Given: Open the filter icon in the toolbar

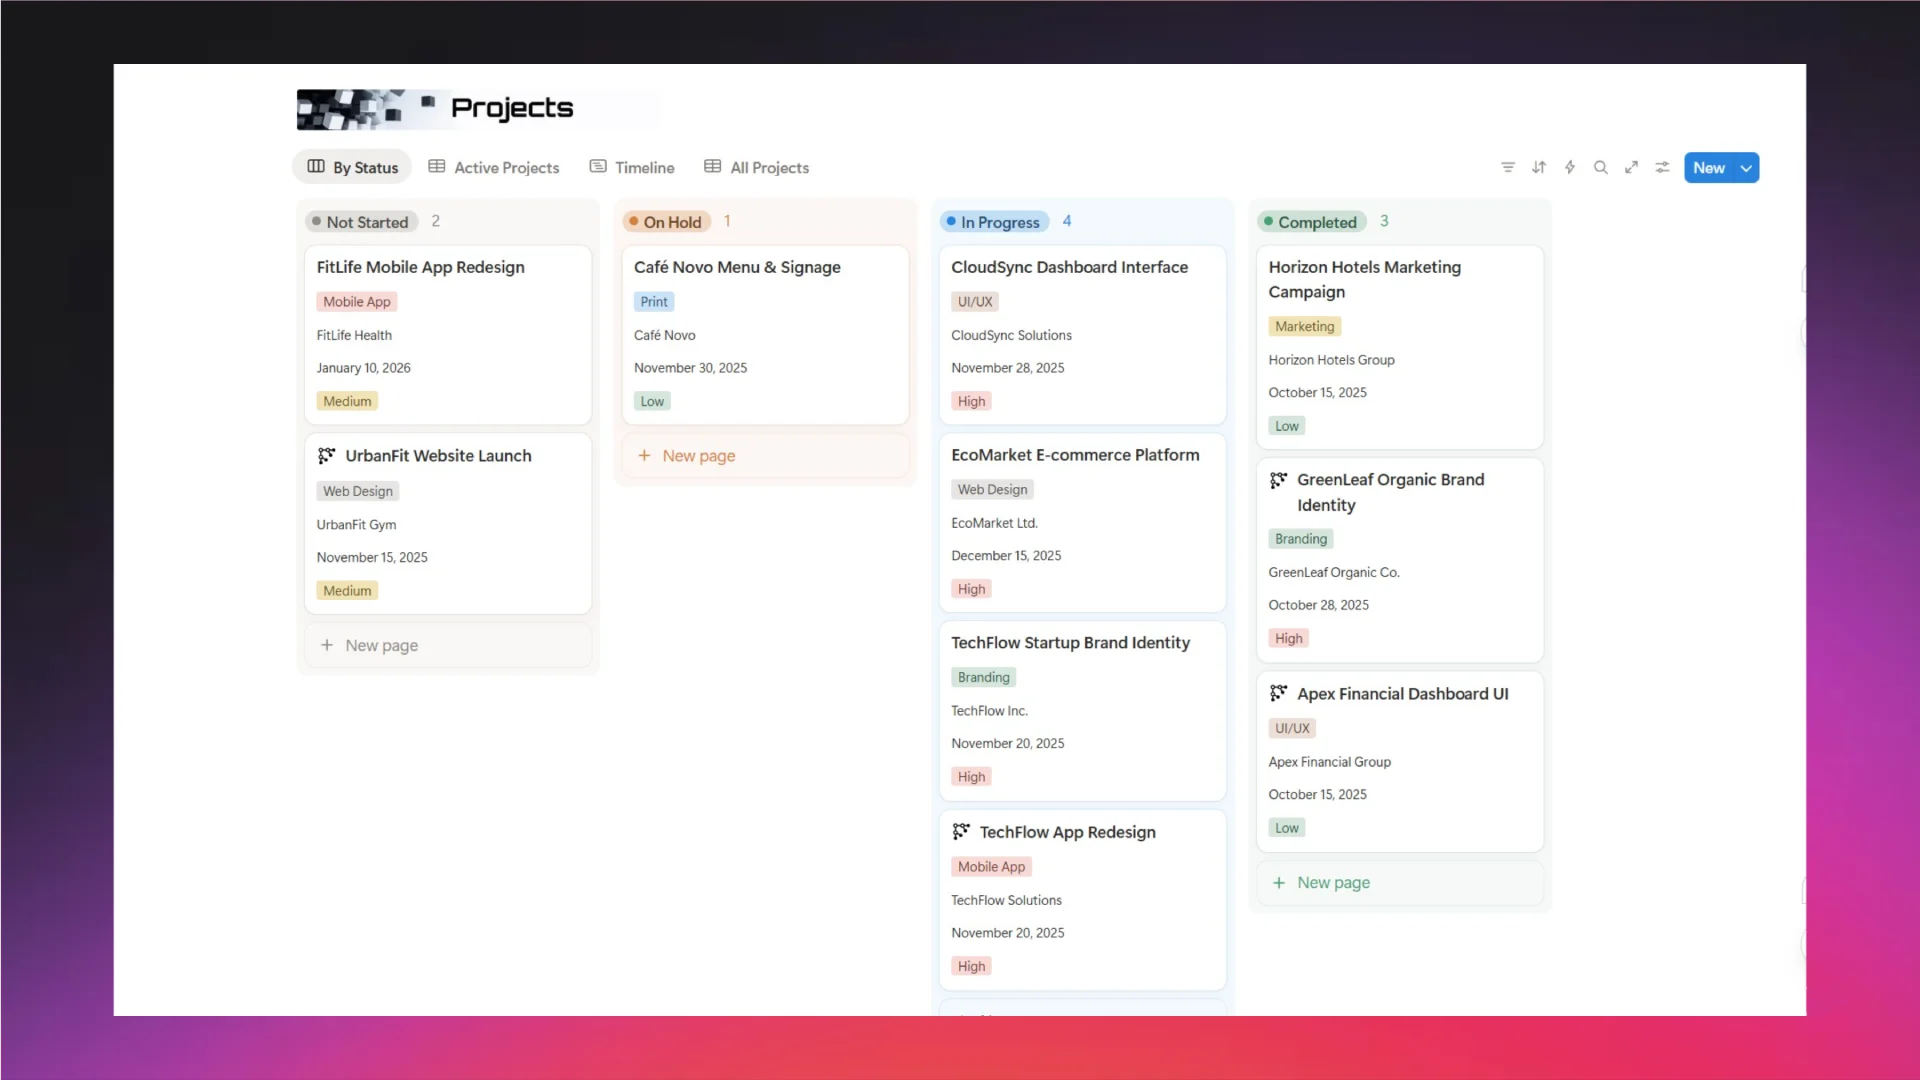Looking at the screenshot, I should 1508,167.
